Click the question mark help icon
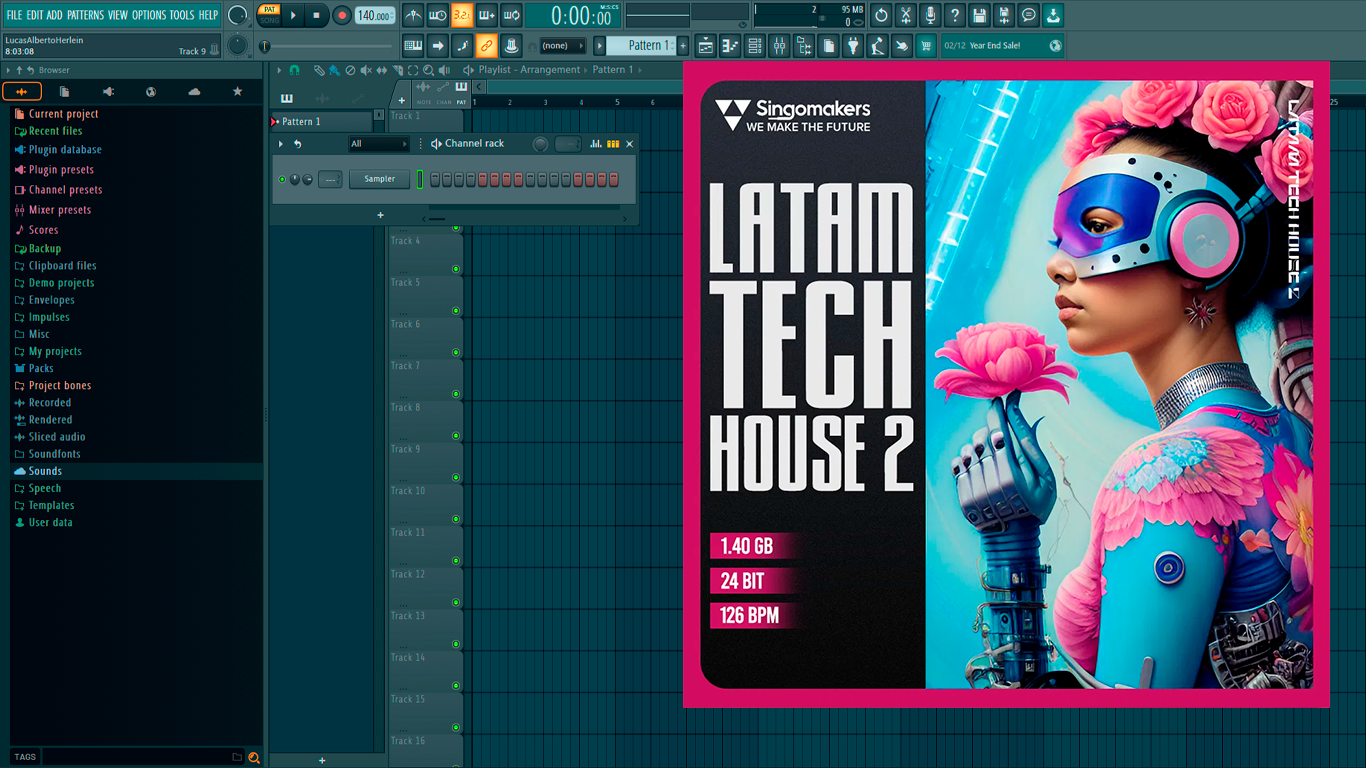This screenshot has height=768, width=1366. click(955, 15)
